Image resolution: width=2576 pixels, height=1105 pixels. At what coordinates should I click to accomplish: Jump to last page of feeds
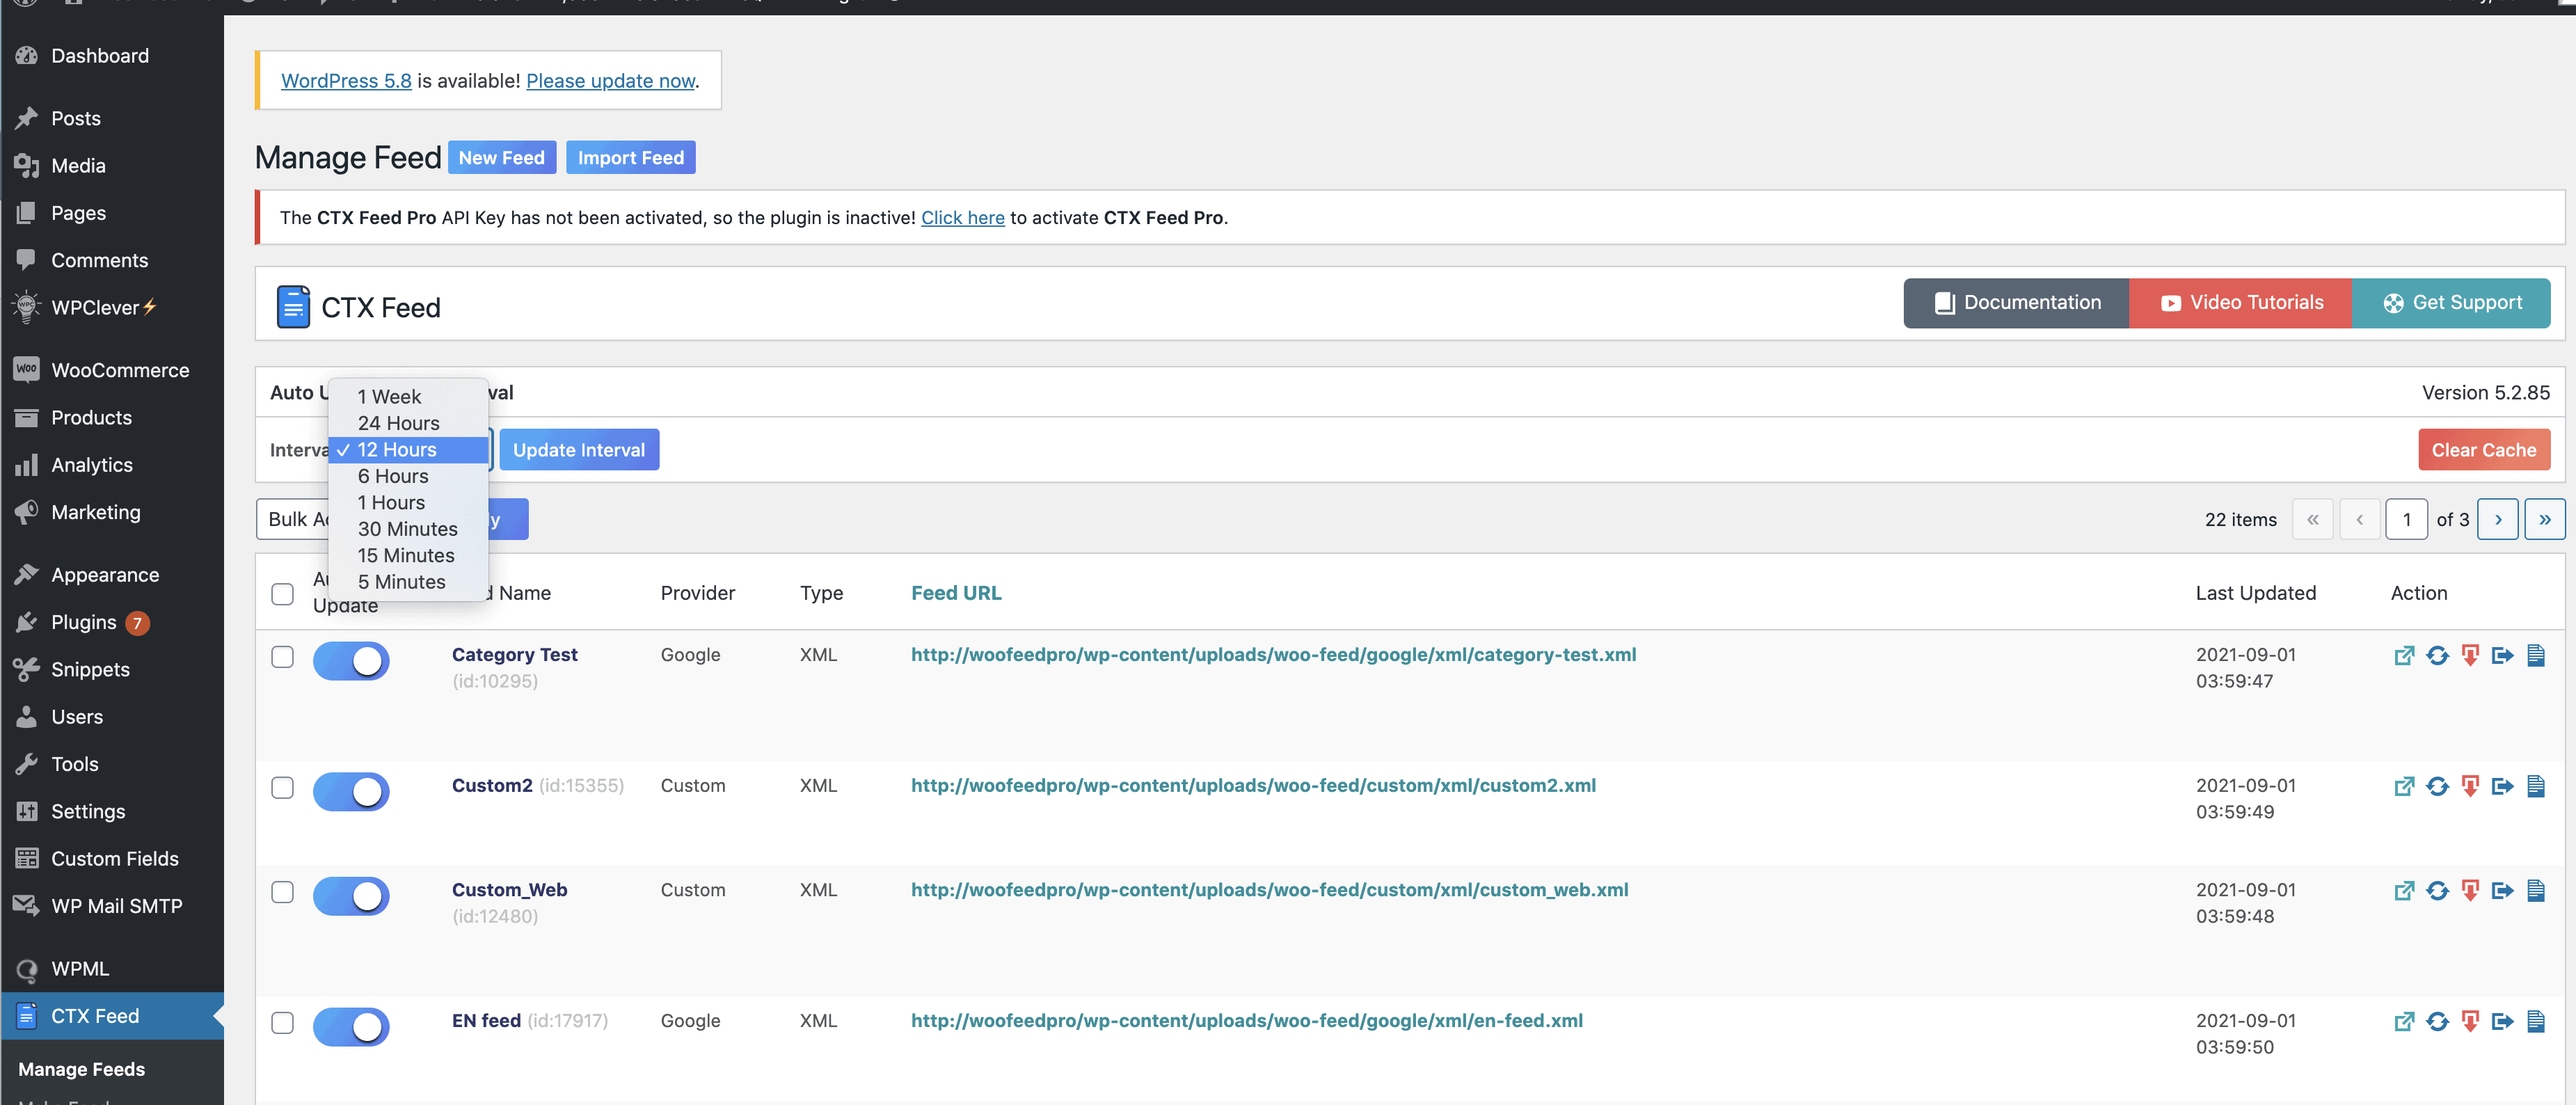point(2545,519)
